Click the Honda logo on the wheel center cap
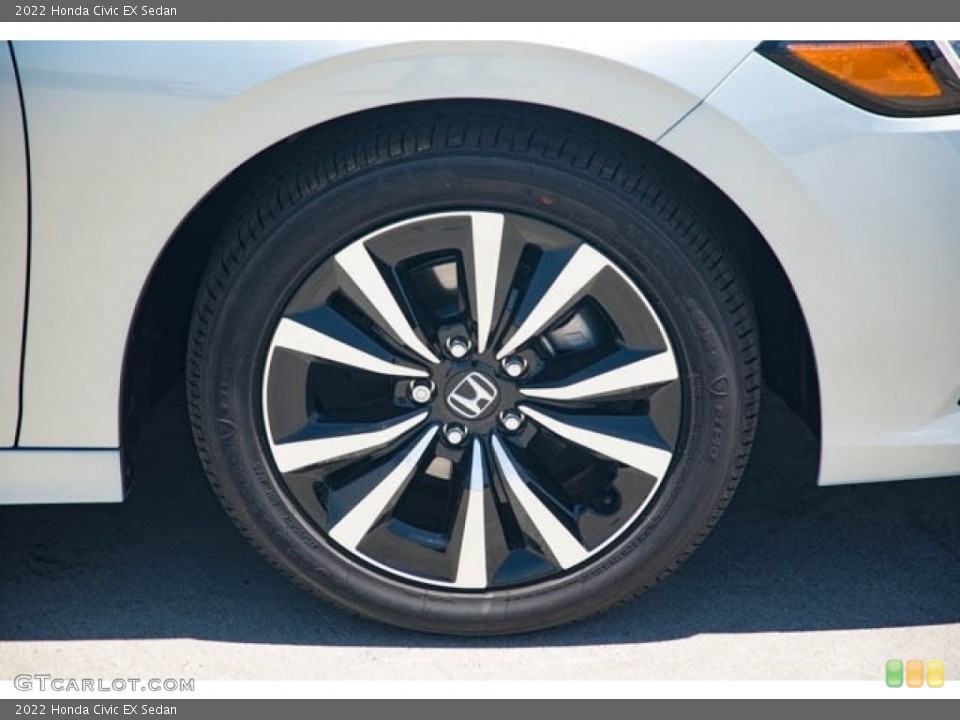 (x=472, y=395)
